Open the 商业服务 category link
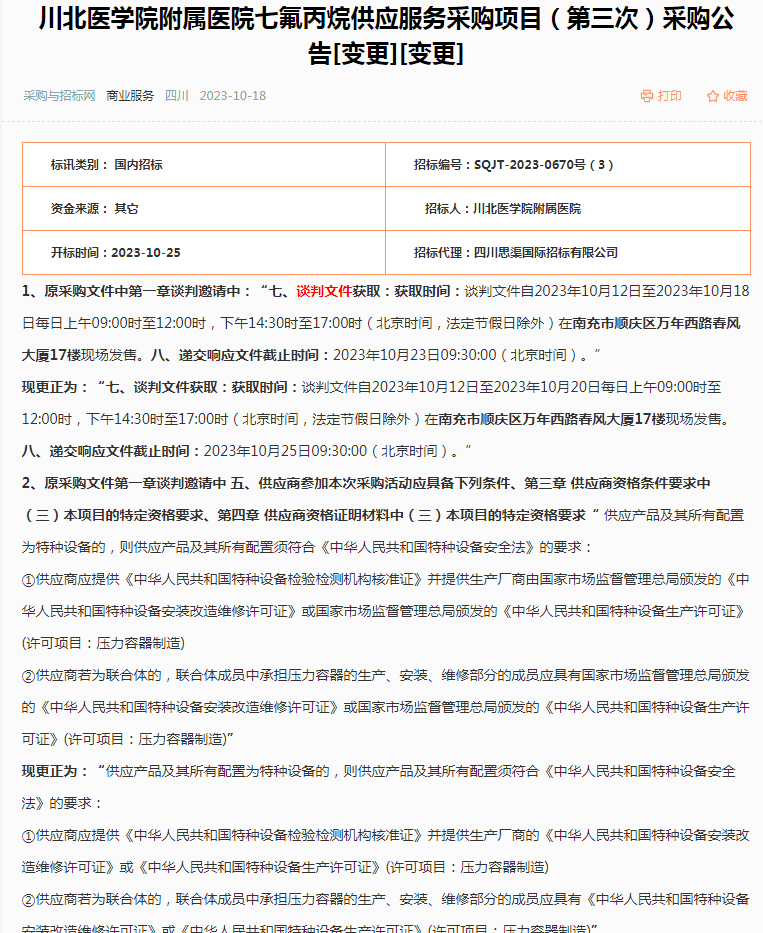Viewport: 763px width, 933px height. [x=130, y=96]
